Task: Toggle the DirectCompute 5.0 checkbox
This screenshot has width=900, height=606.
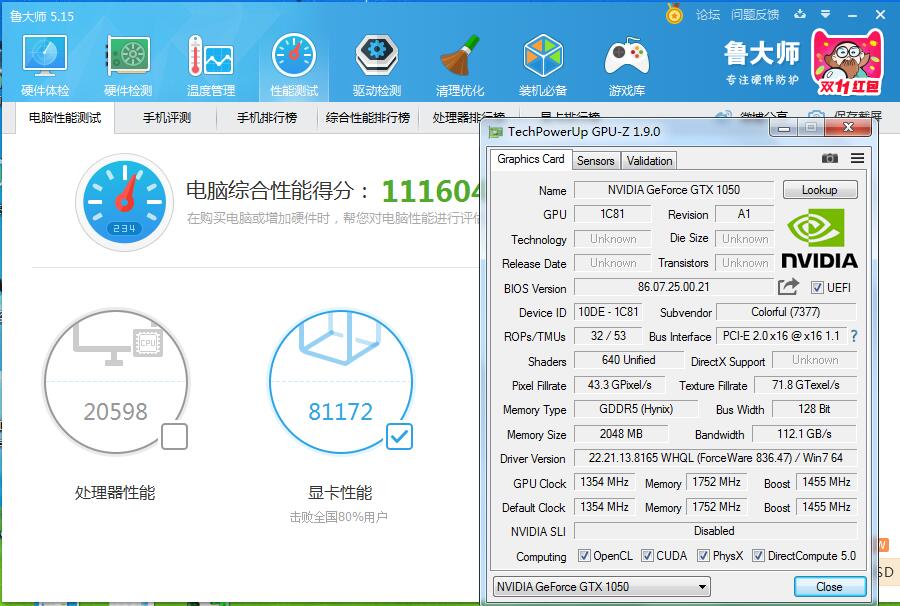Action: (759, 556)
